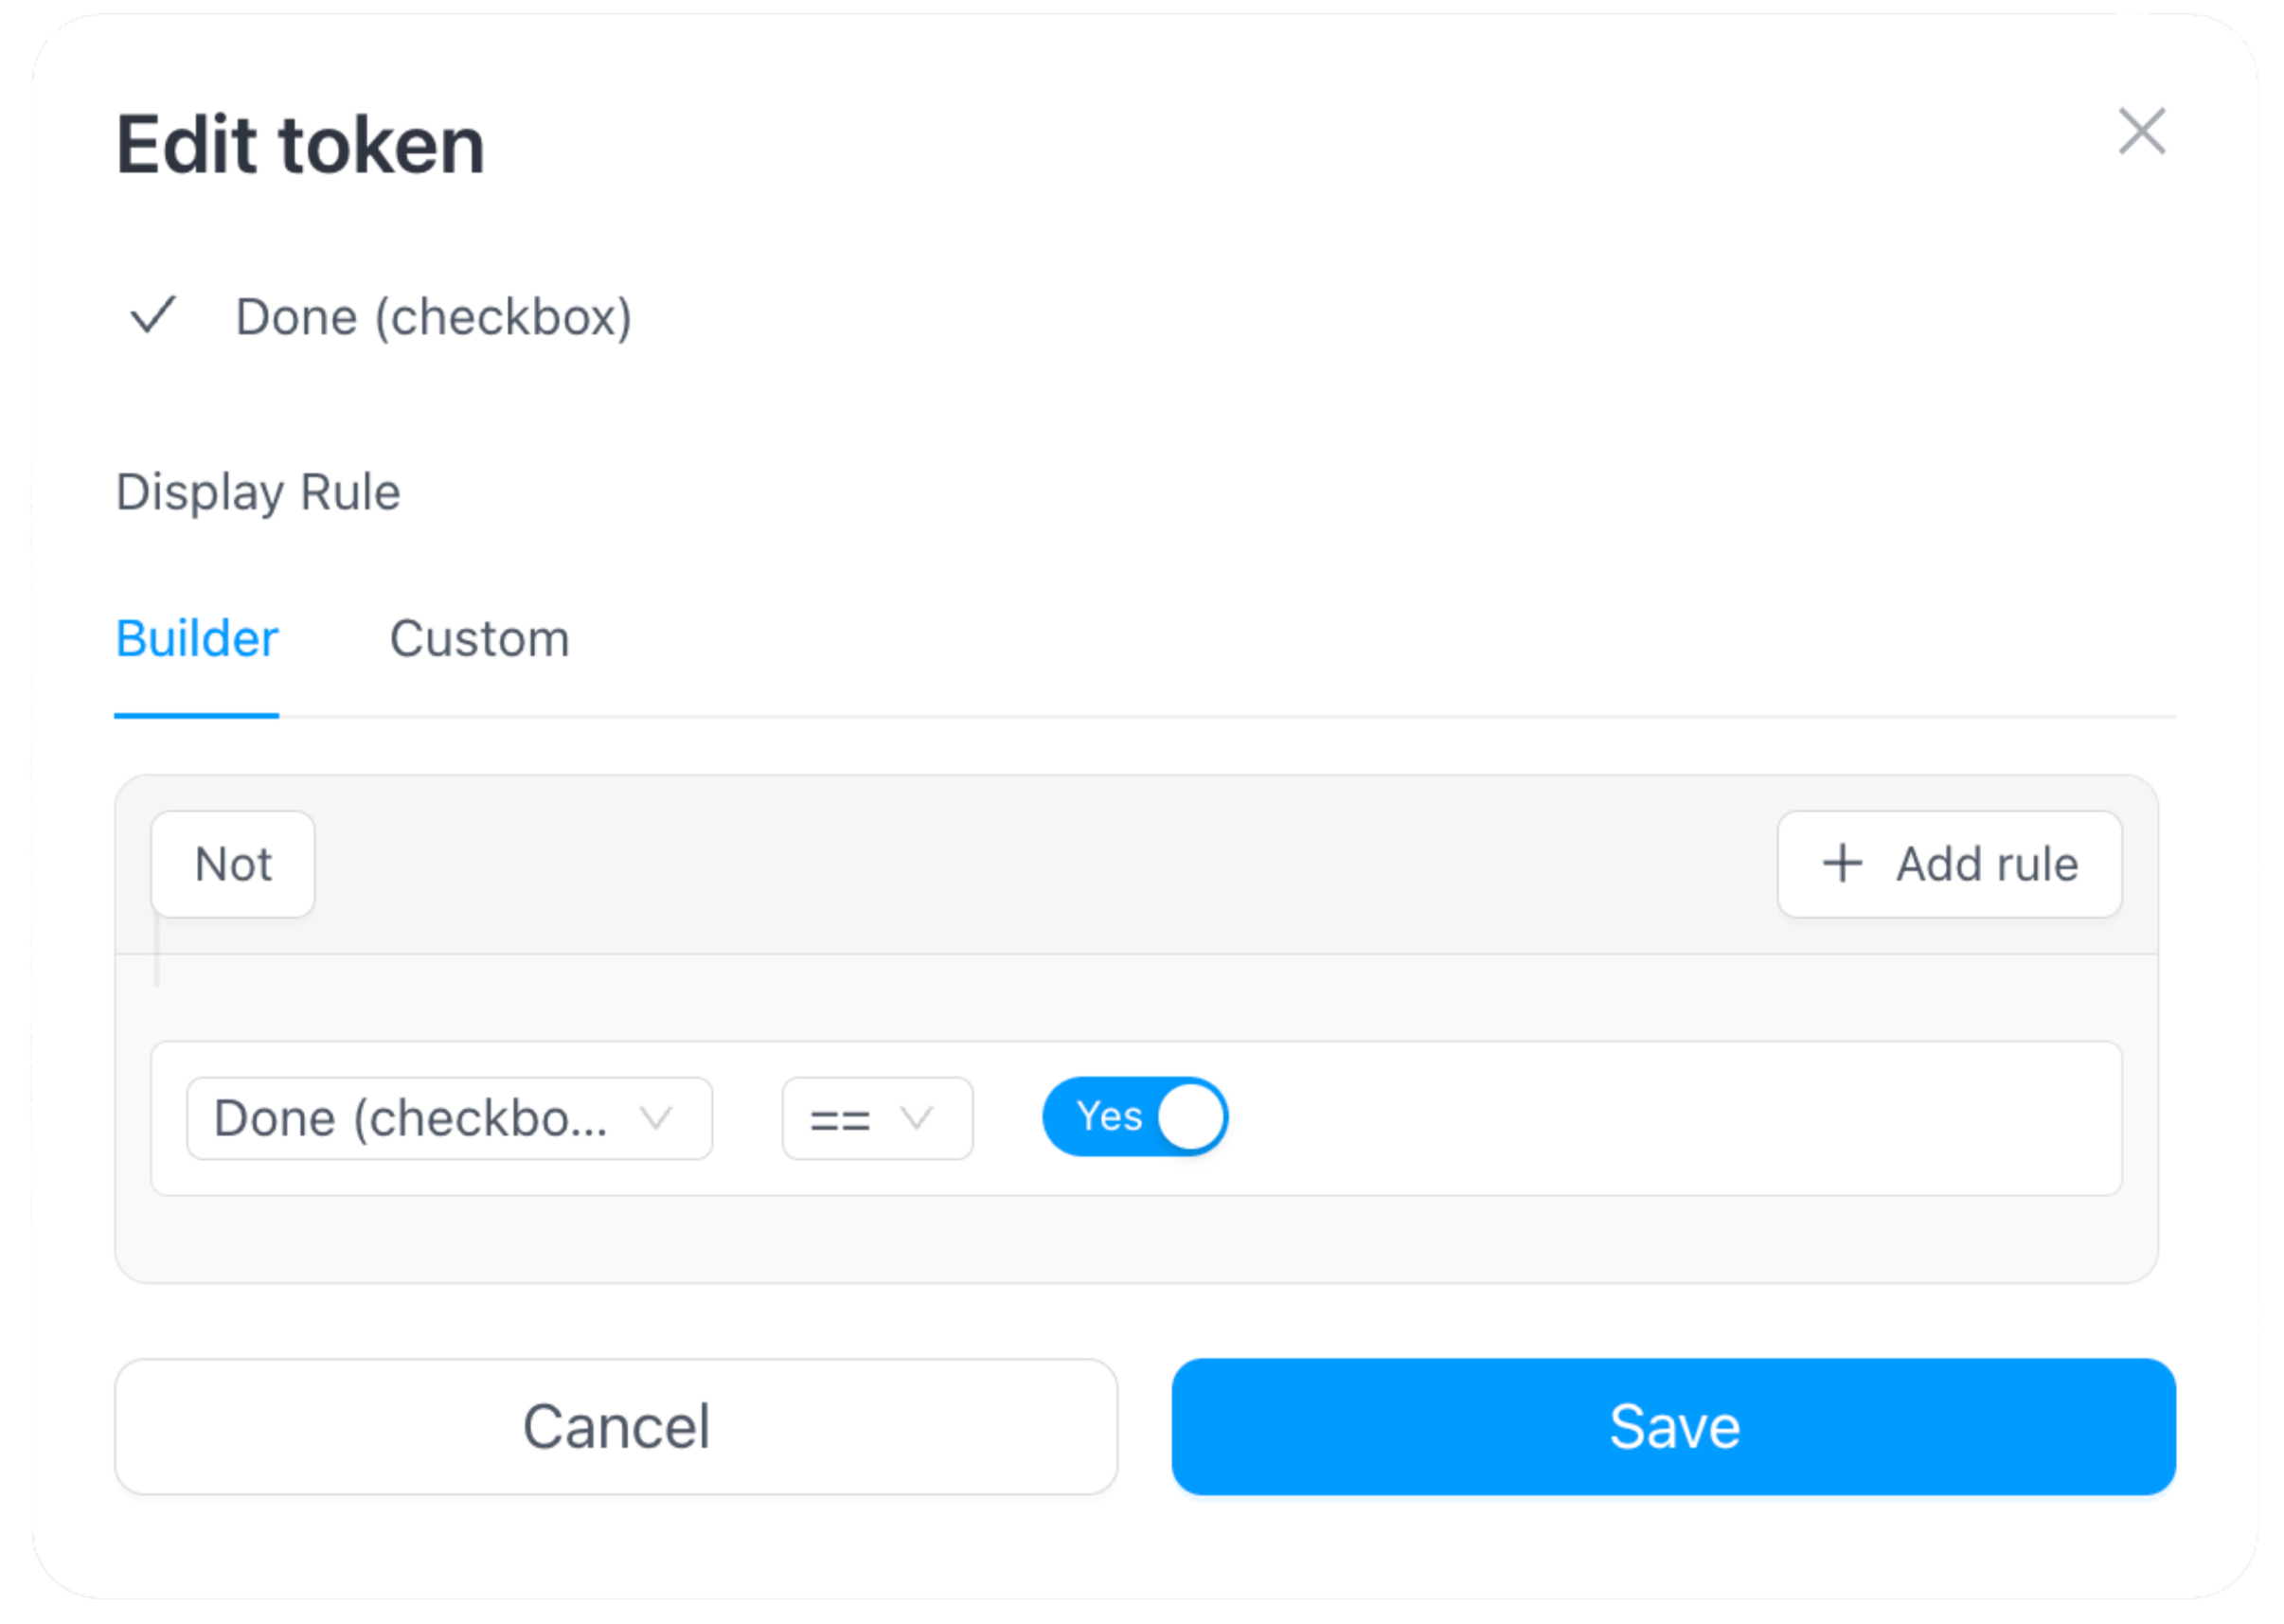2284x1624 pixels.
Task: Close the Edit token dialog
Action: pyautogui.click(x=2141, y=132)
